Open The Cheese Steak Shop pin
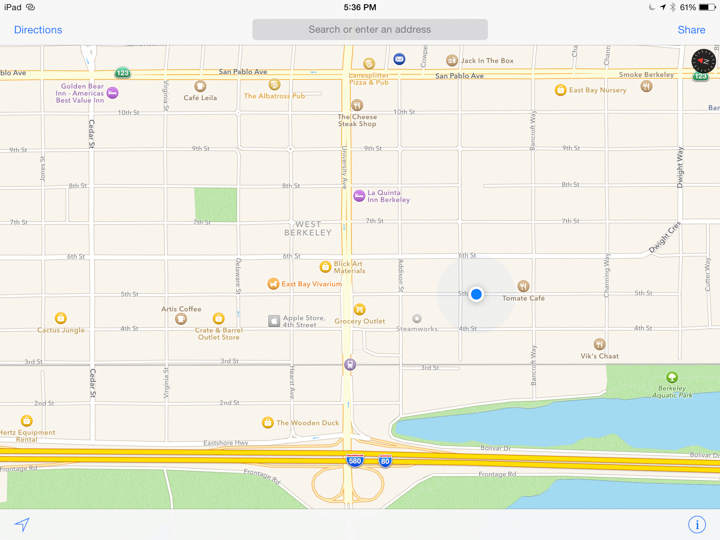720x540 pixels. tap(357, 105)
